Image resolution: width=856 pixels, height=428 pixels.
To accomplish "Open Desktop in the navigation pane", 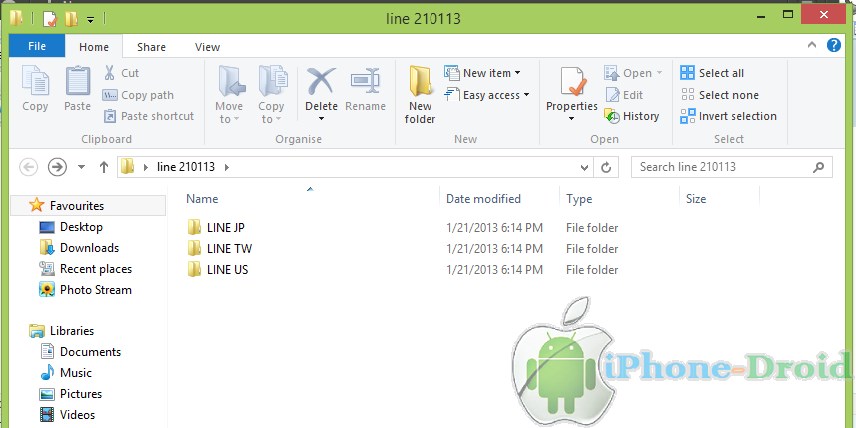I will (x=71, y=227).
